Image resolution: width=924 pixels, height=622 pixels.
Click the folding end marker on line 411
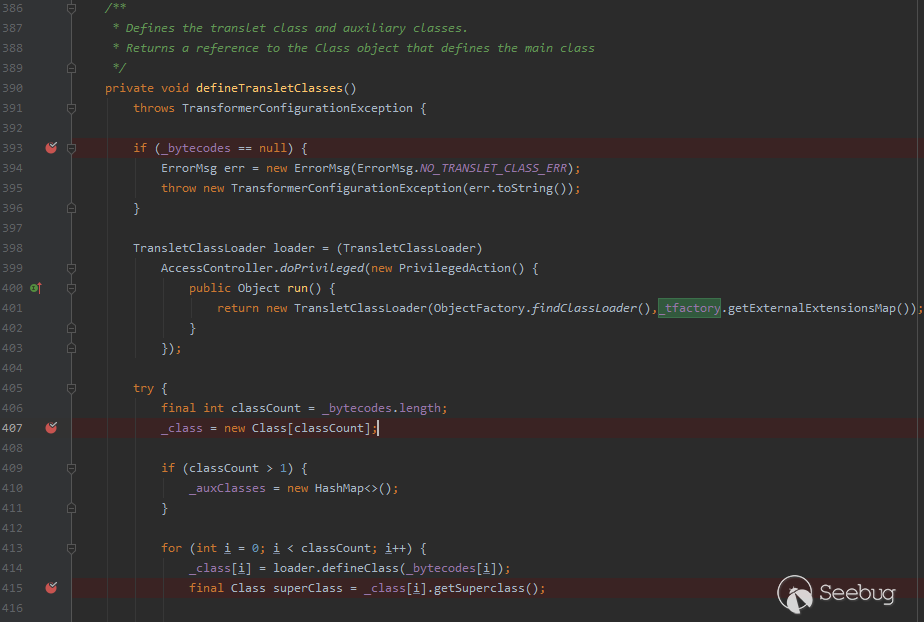click(x=70, y=507)
